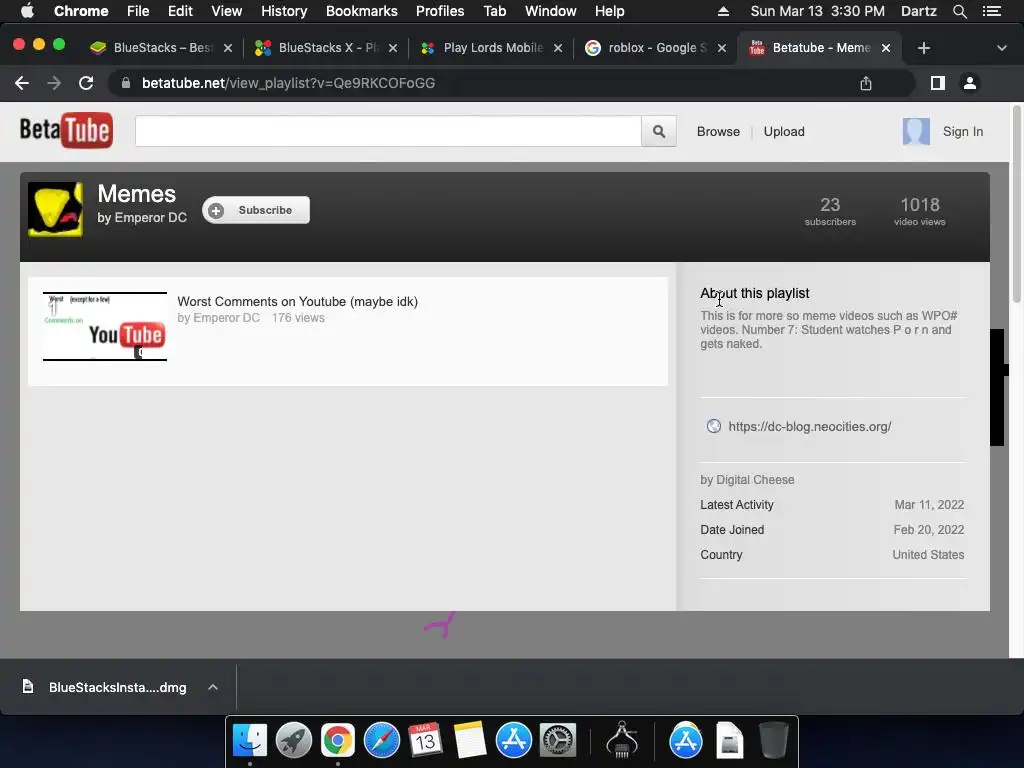Image resolution: width=1024 pixels, height=768 pixels.
Task: Open the Profiles menu
Action: pyautogui.click(x=440, y=11)
